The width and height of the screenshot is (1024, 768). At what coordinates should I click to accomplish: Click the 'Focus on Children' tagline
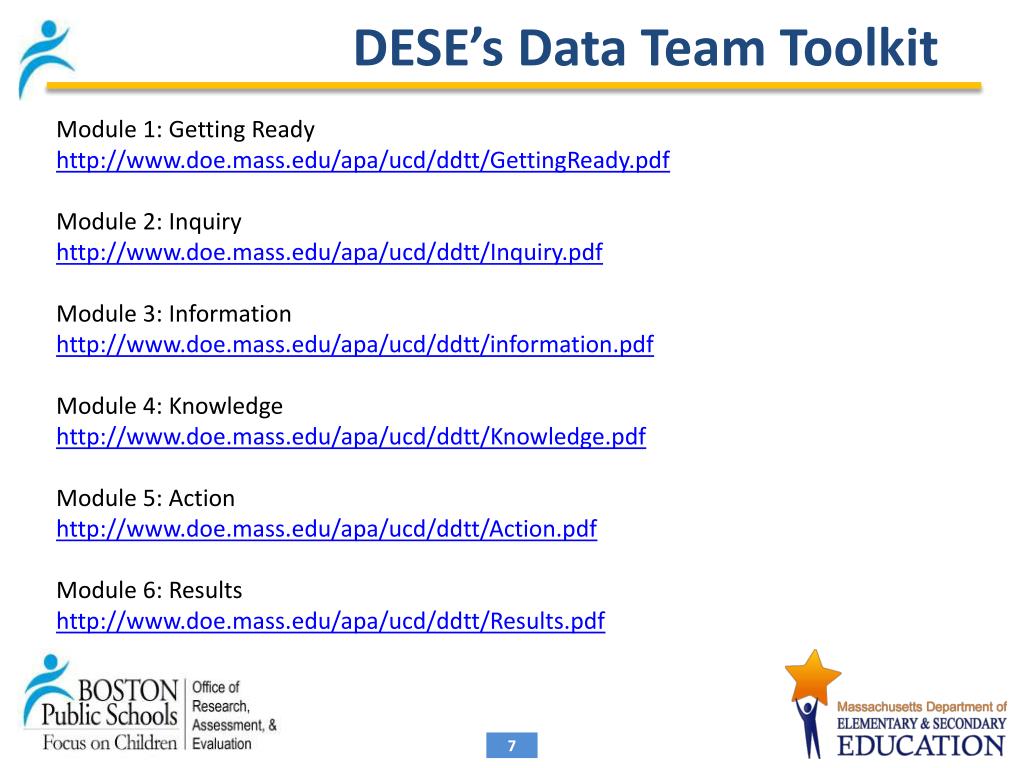click(110, 743)
